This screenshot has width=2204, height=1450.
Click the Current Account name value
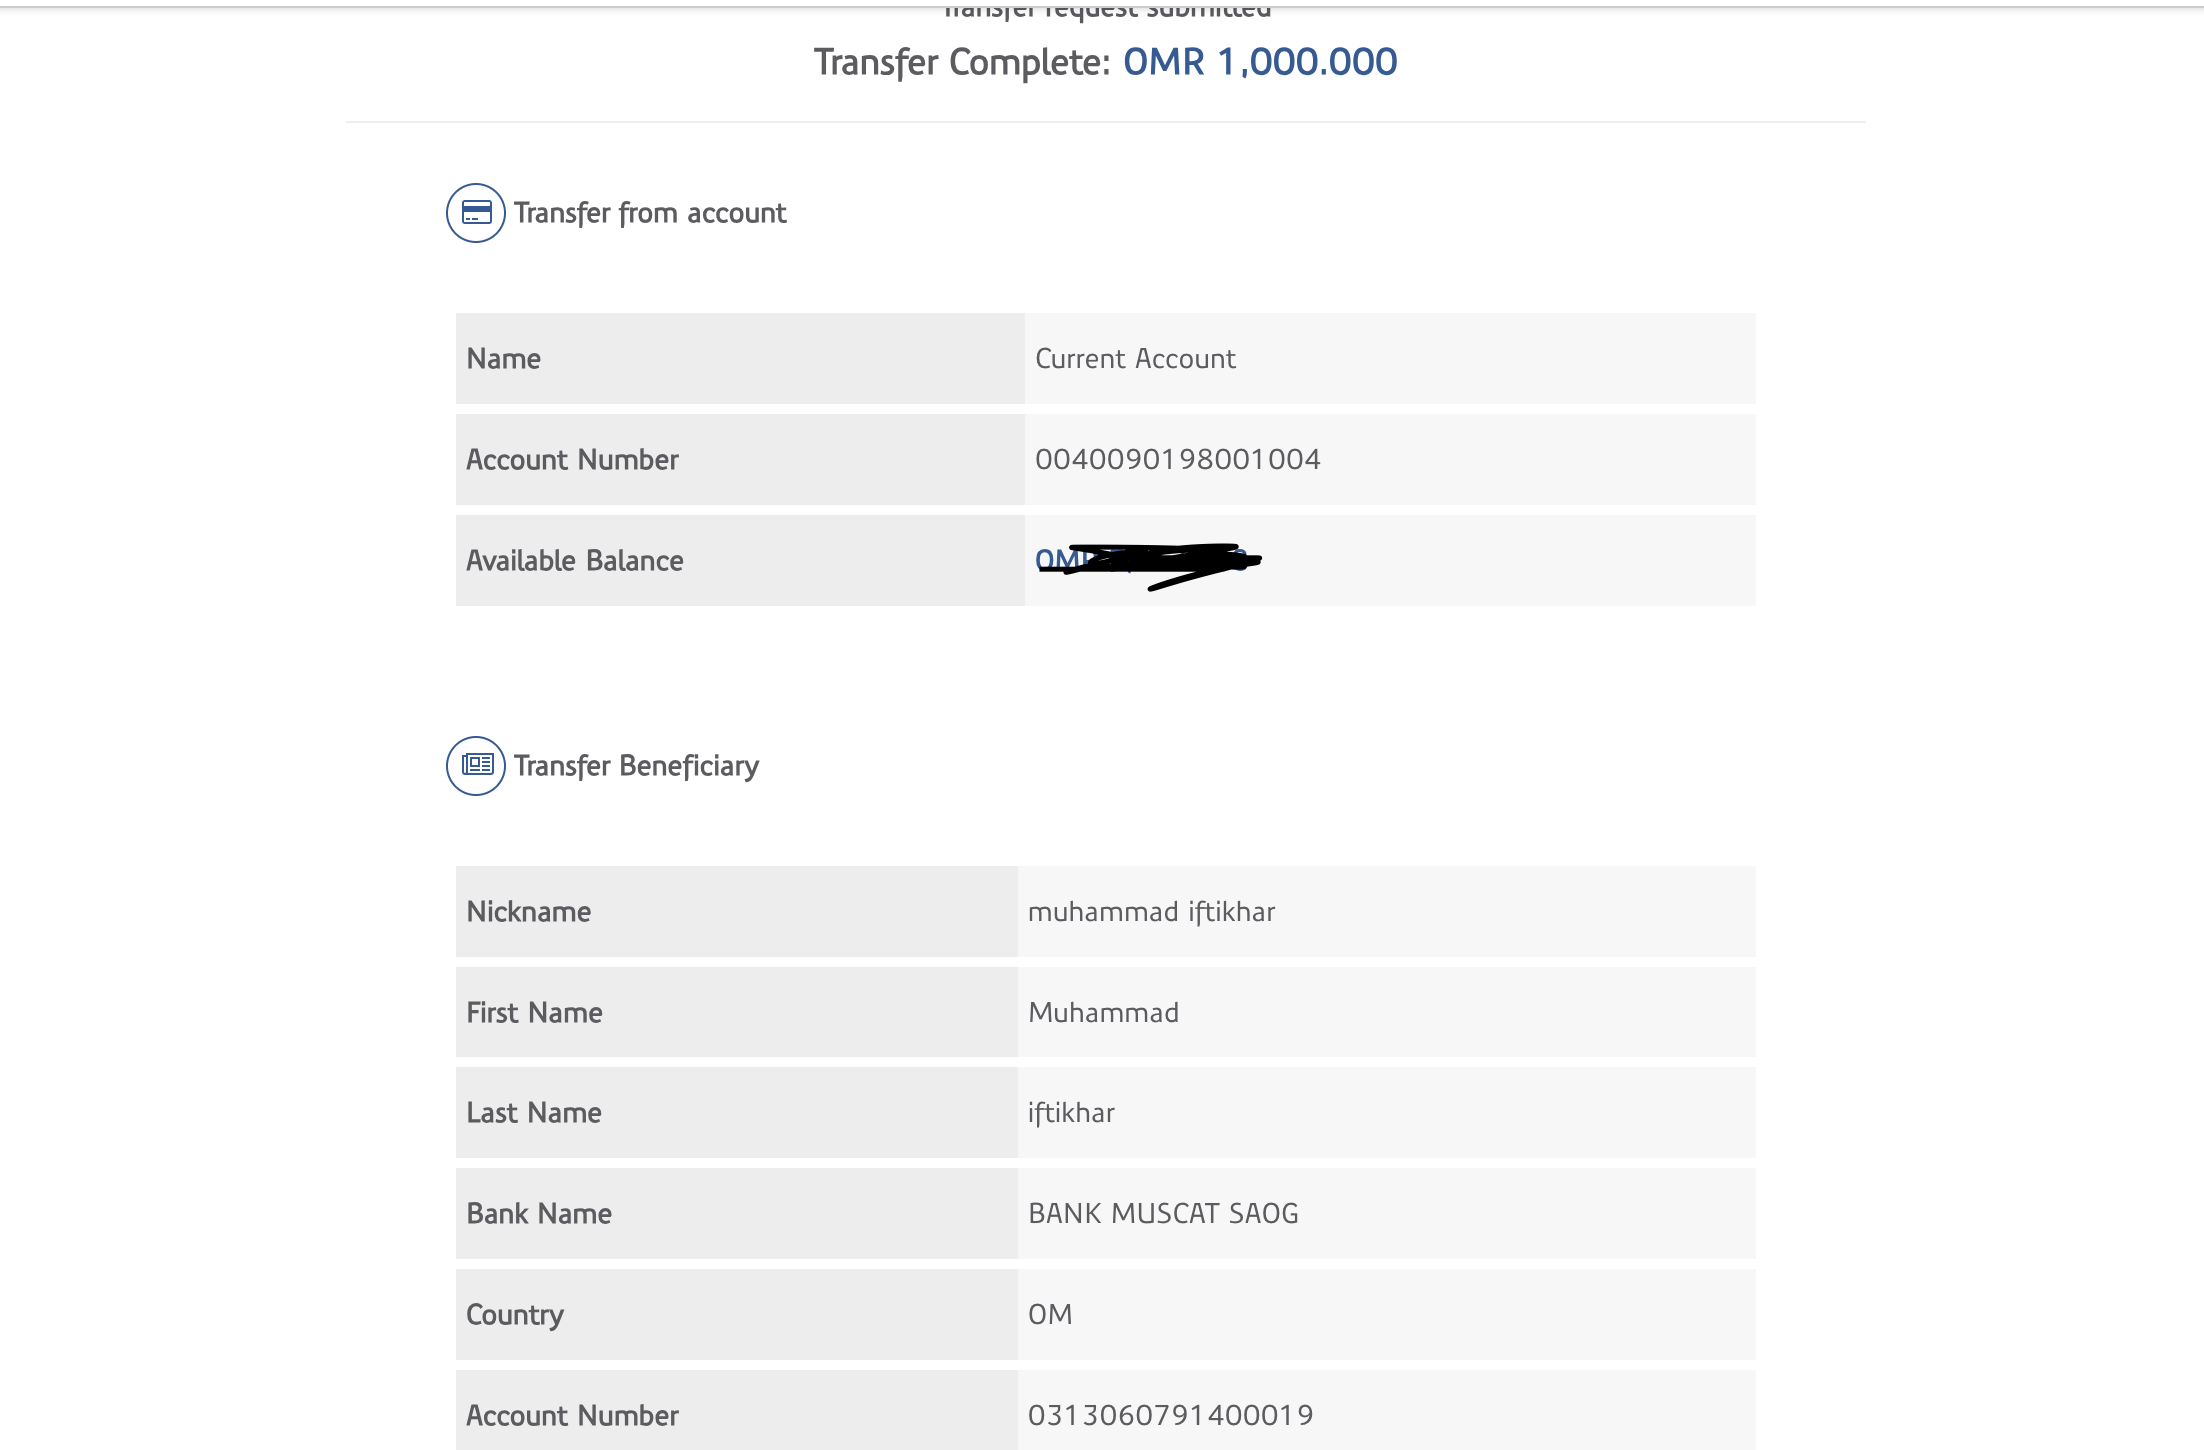pos(1135,359)
